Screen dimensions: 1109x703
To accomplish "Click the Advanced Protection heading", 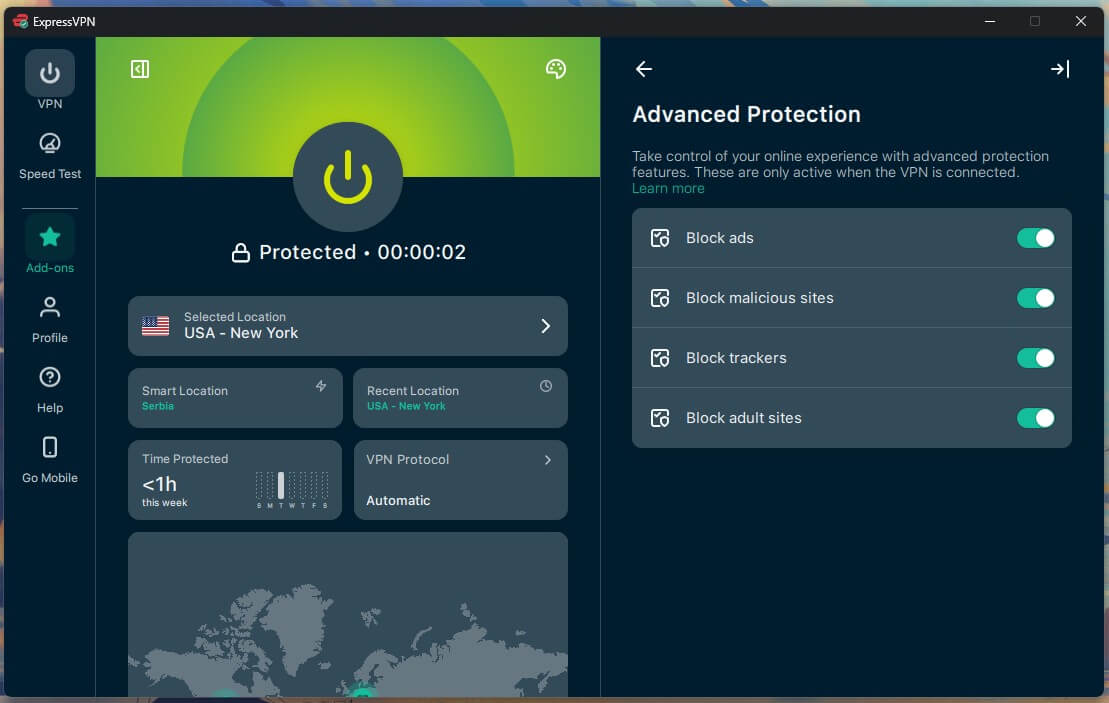I will [x=746, y=115].
